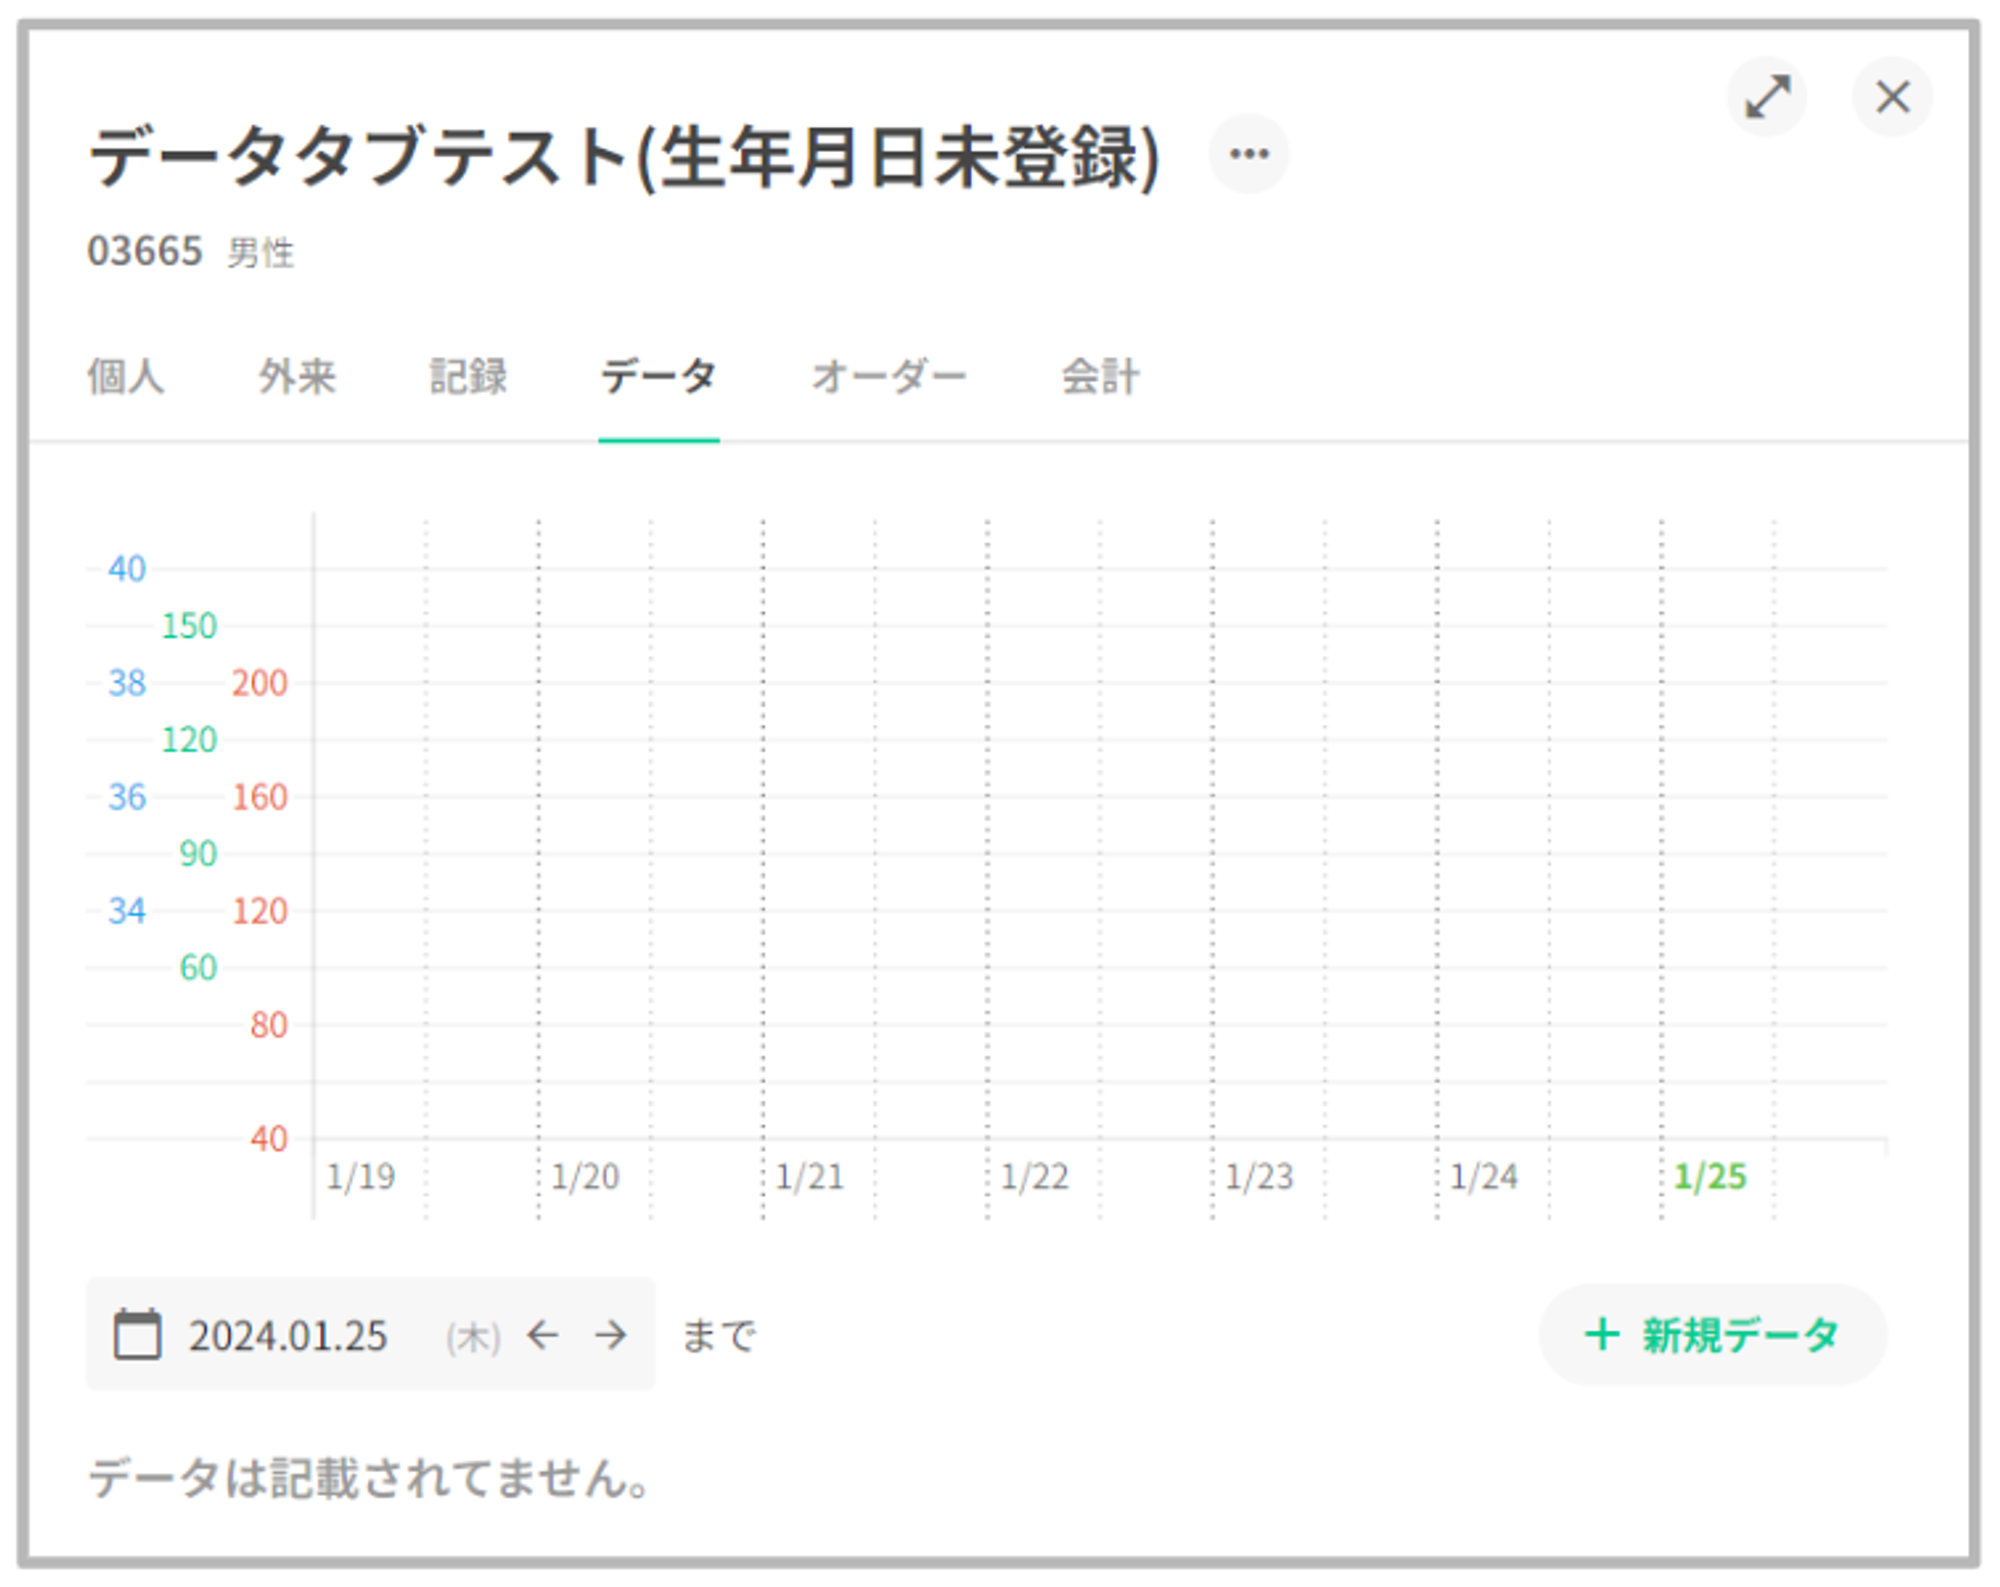Screen dimensions: 2000x1587
Task: Open the オーダー tab
Action: 888,377
